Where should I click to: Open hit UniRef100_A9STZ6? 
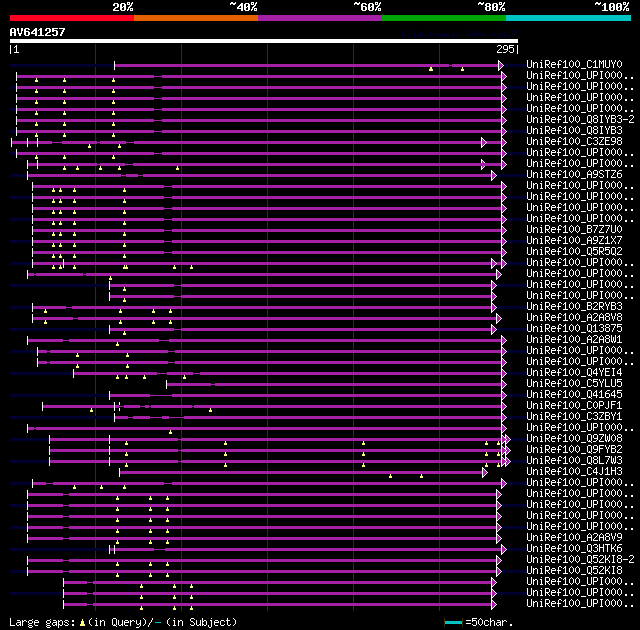click(574, 175)
